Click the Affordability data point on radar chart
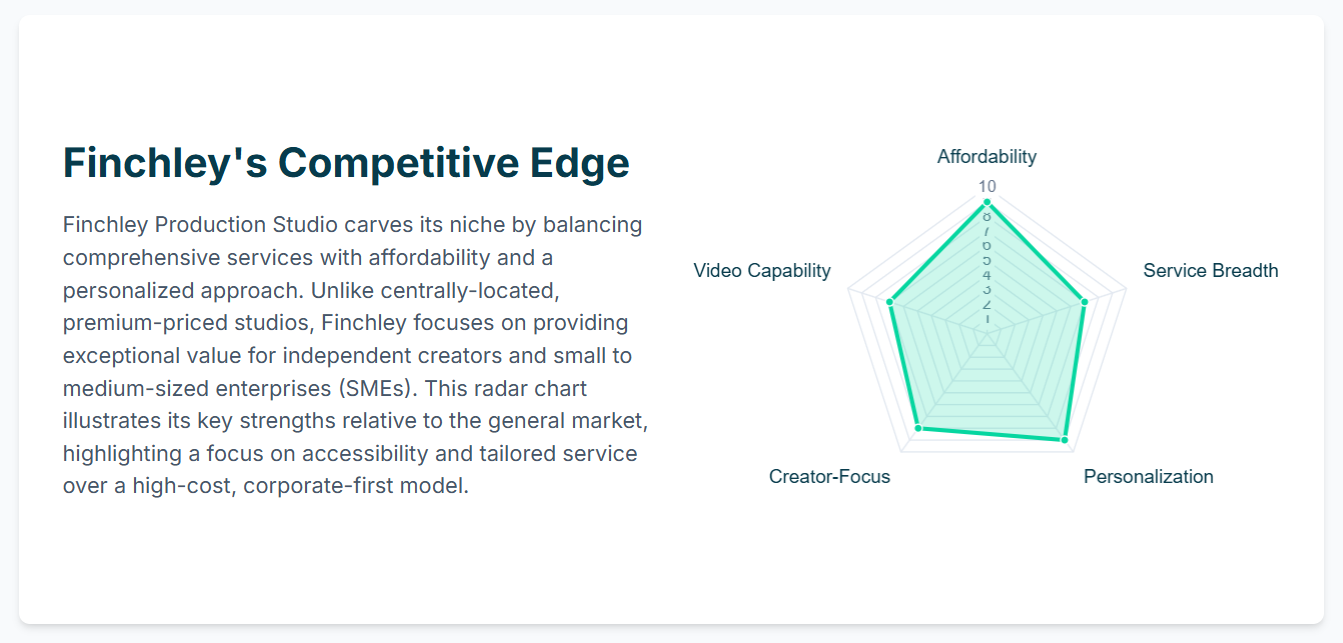 coord(987,202)
